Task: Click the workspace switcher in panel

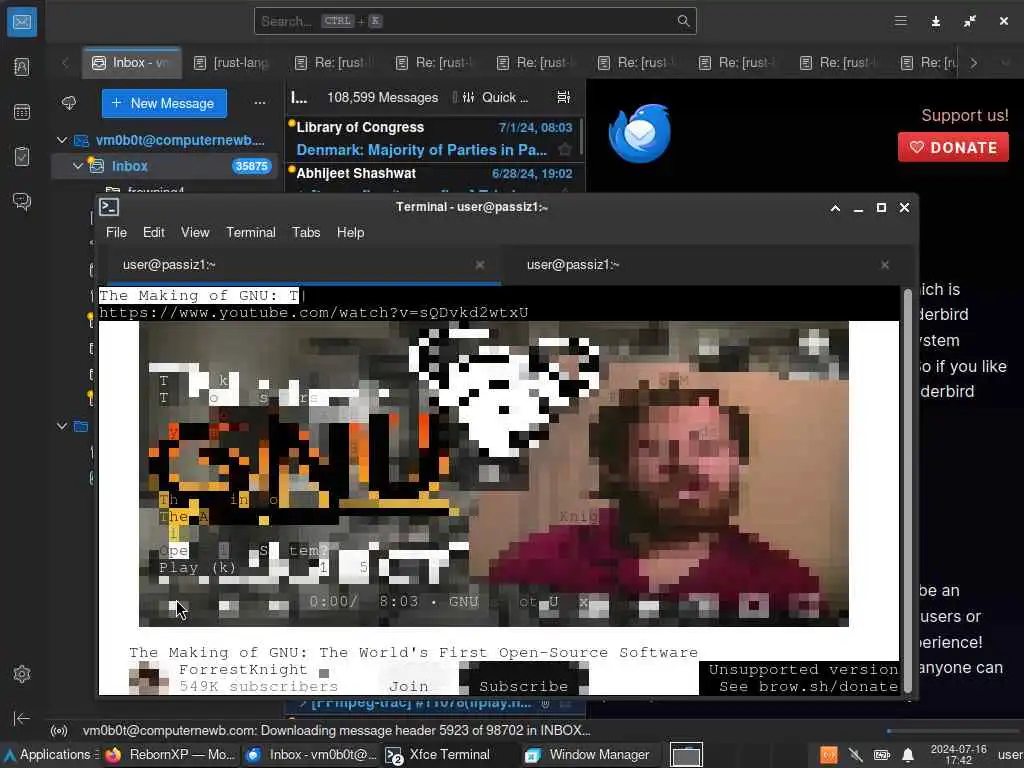Action: point(686,756)
